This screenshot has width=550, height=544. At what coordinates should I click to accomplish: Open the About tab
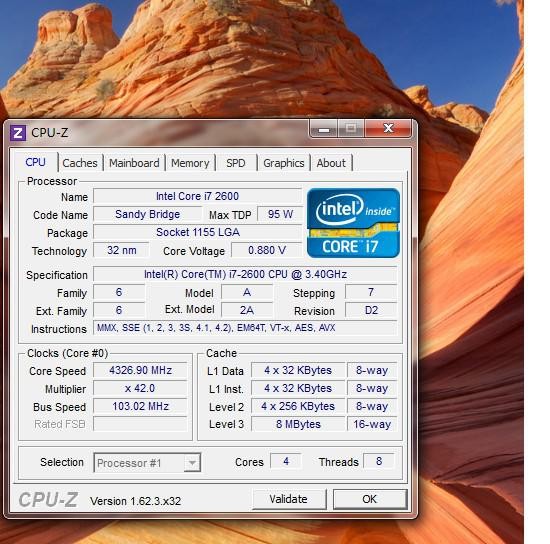[x=331, y=163]
